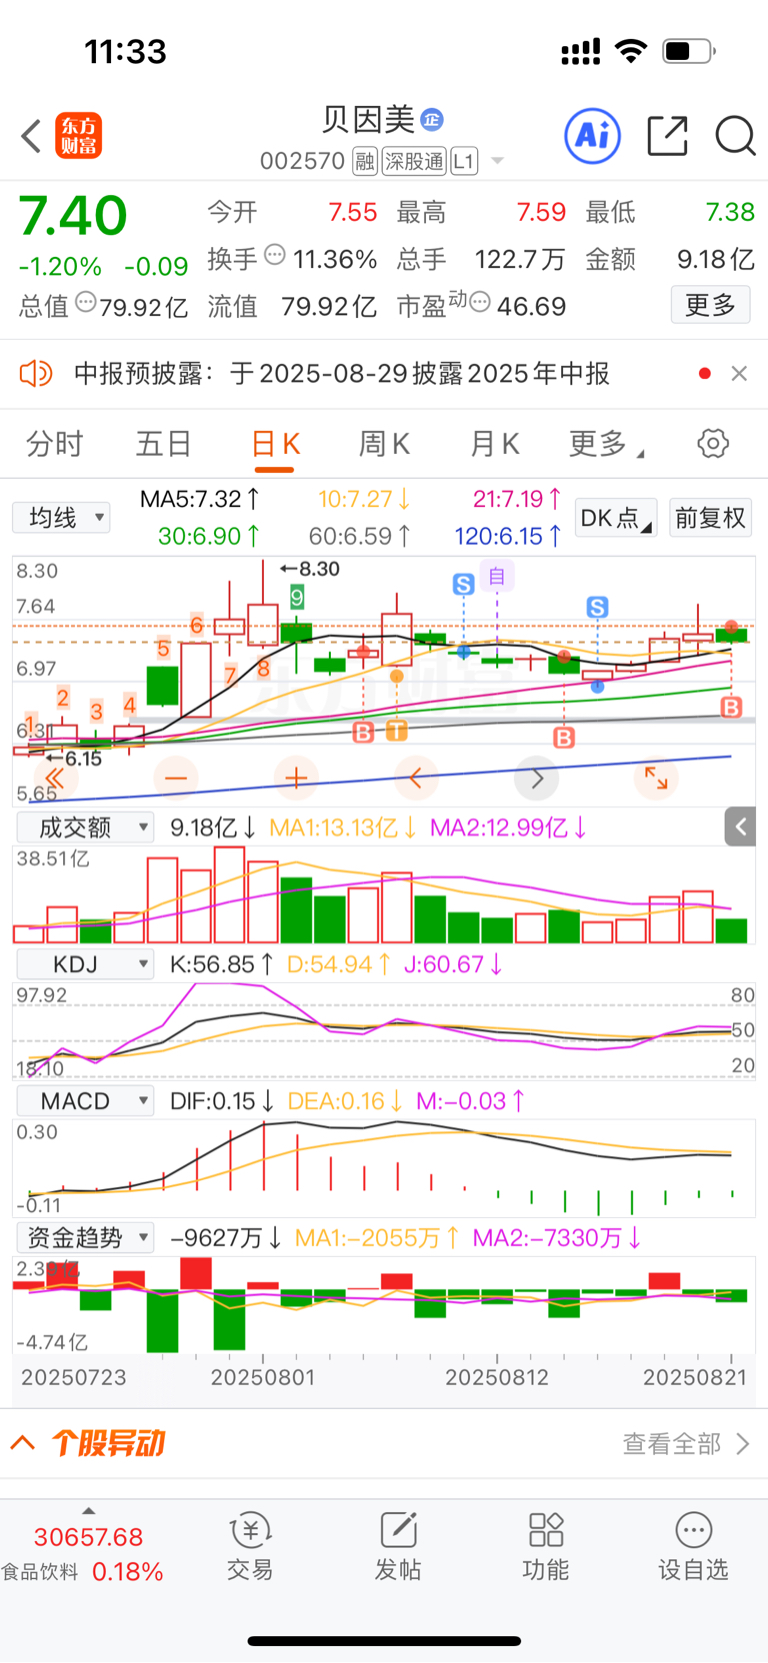Tap the chart scroll-left double arrow

click(56, 778)
